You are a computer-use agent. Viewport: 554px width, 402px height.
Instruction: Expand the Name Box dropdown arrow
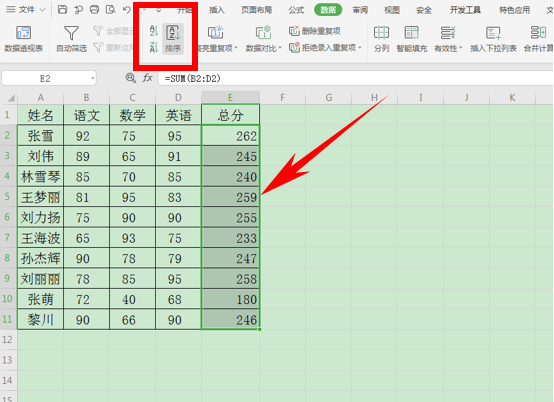(93, 78)
